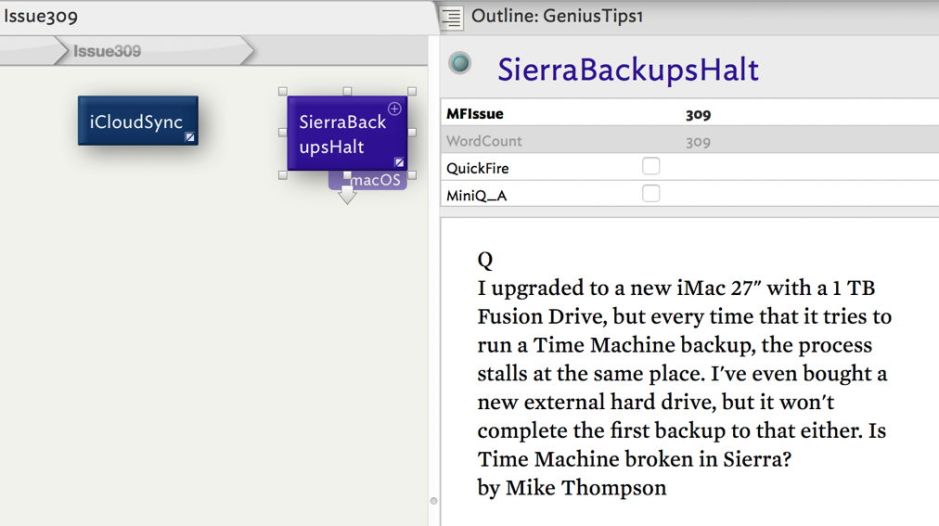Click the down arrow below the SierraBackupsHalt note
Viewport: 939px width, 526px height.
tap(346, 196)
